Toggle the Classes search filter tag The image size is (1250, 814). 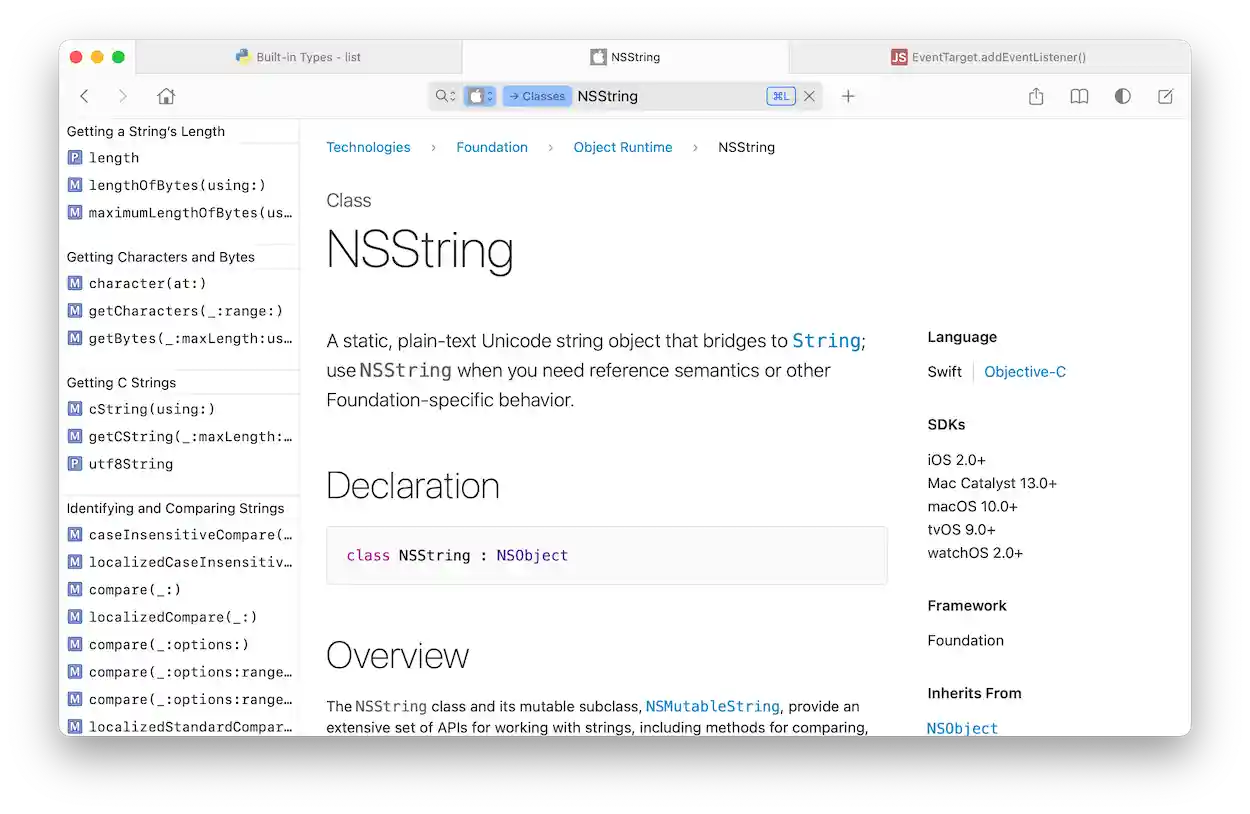(x=537, y=96)
